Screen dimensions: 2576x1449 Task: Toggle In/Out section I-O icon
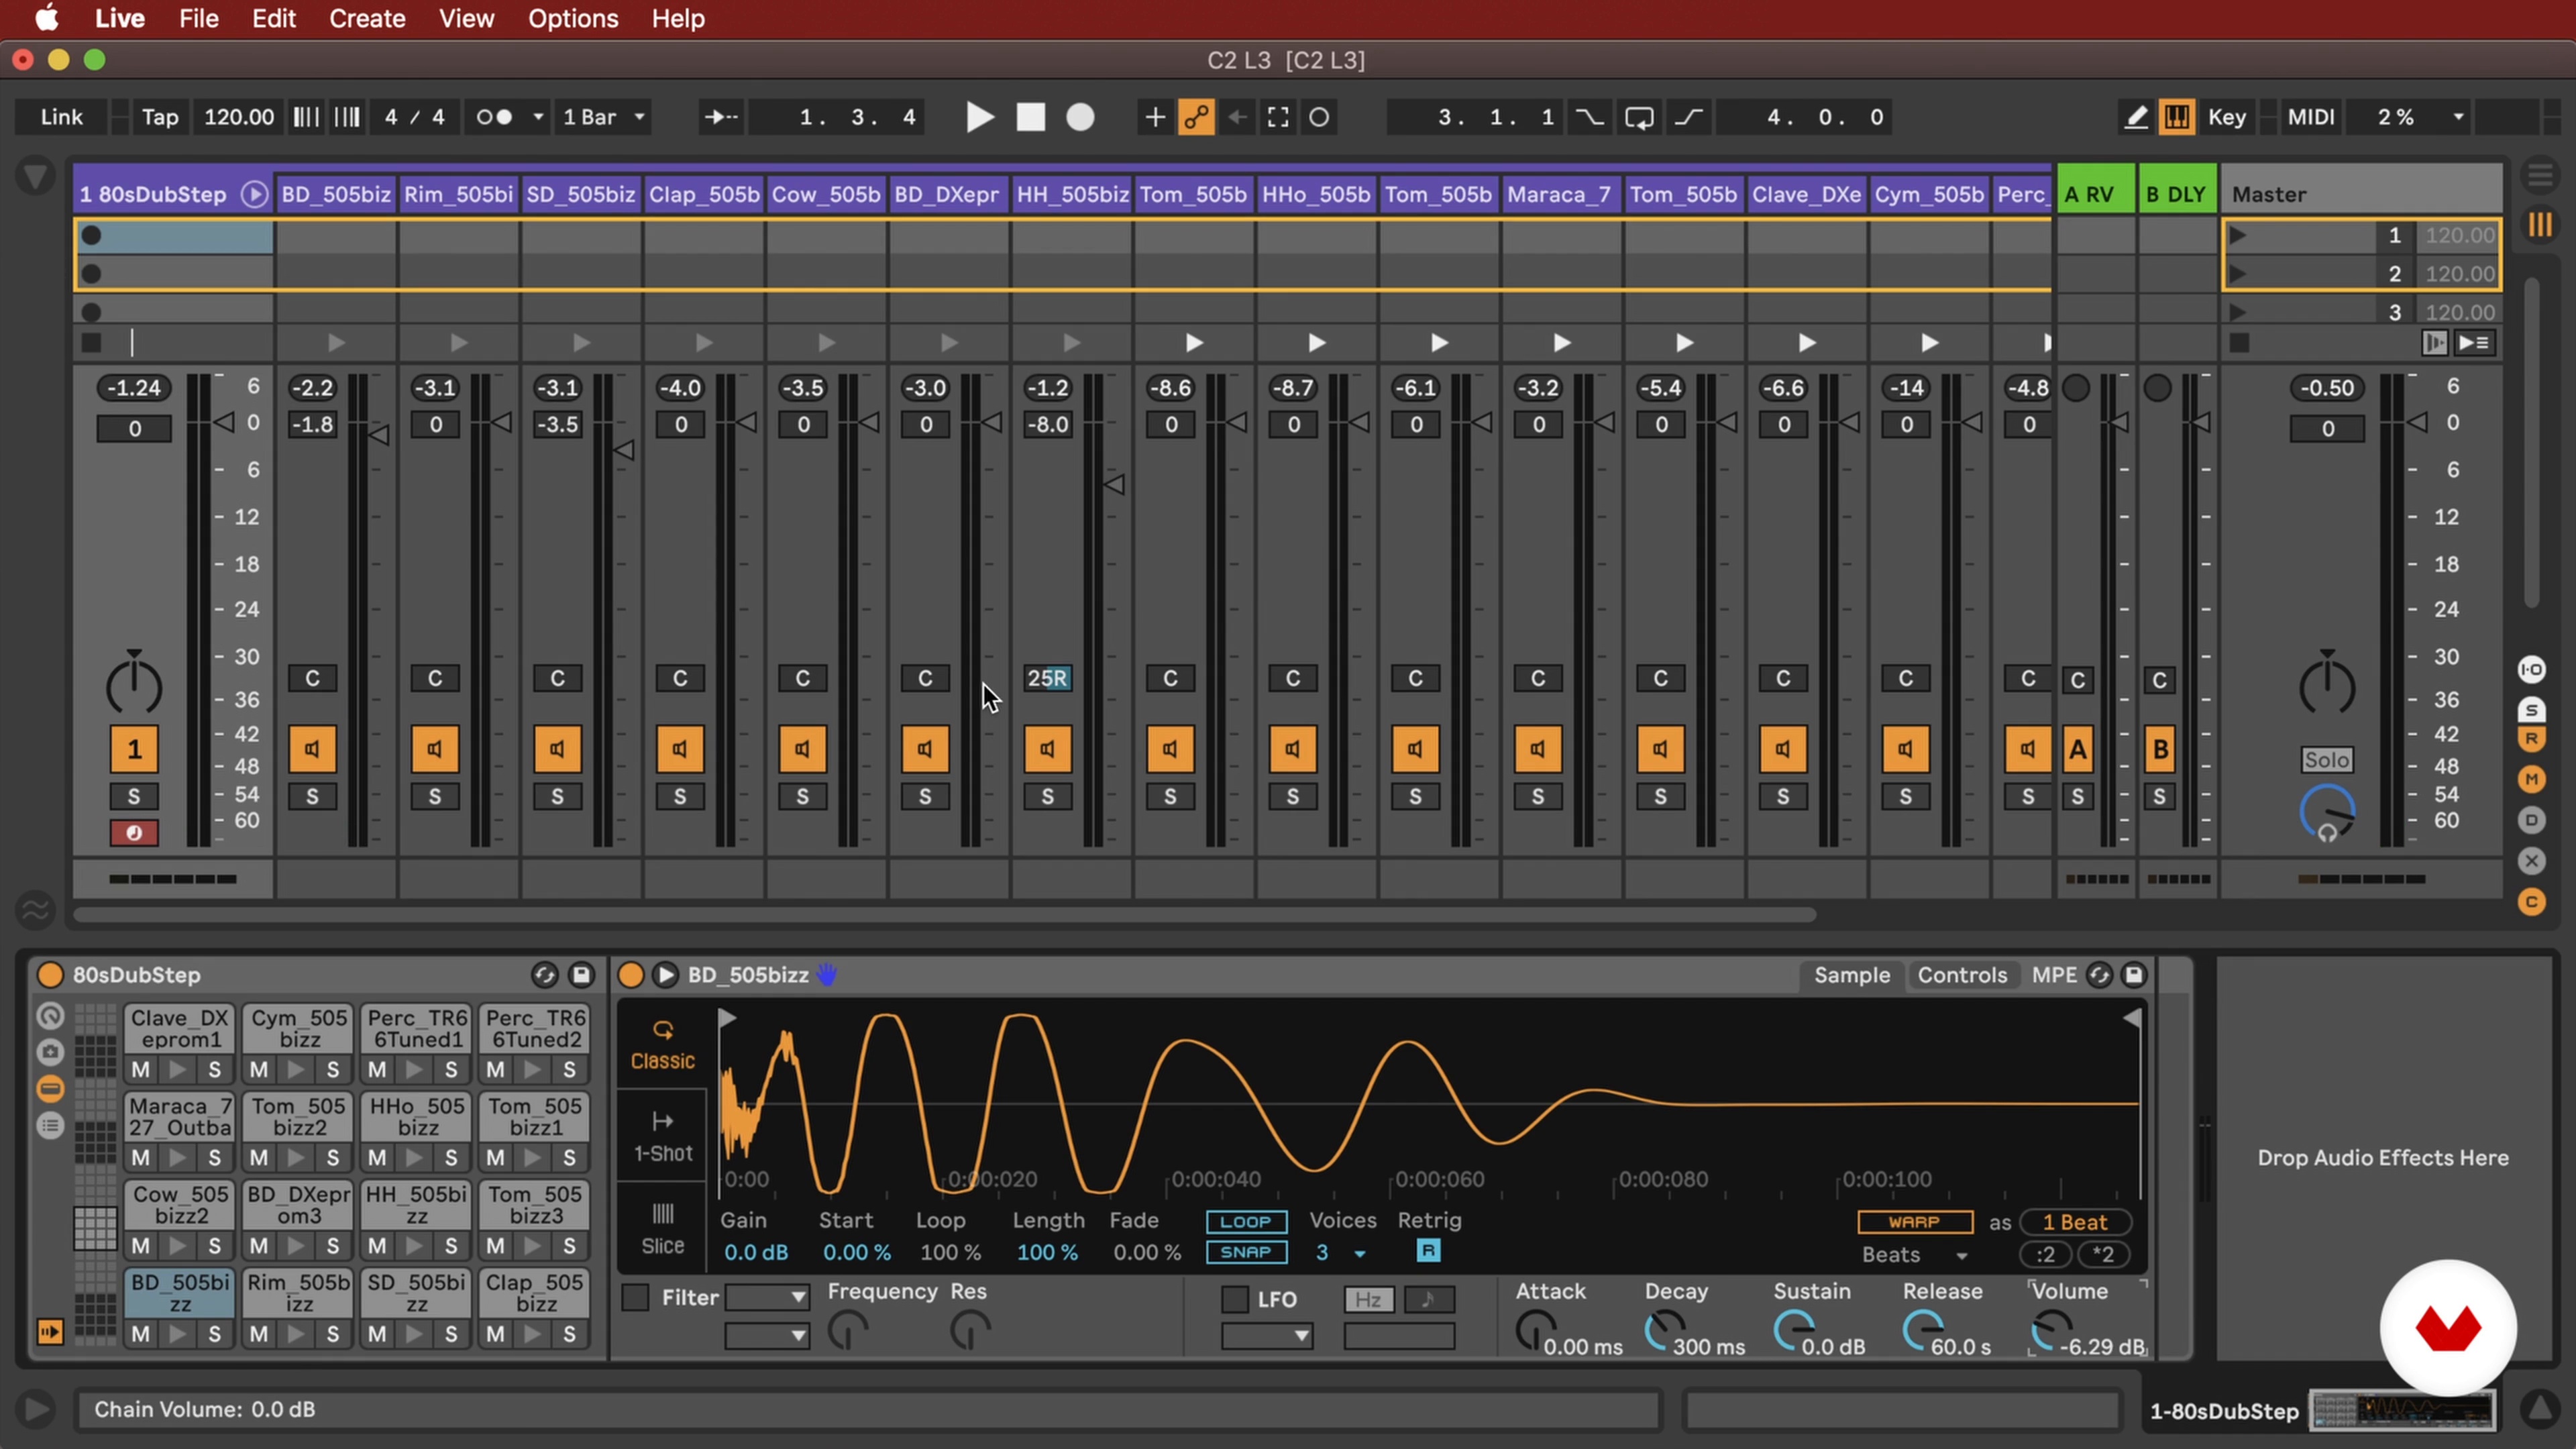tap(2531, 669)
